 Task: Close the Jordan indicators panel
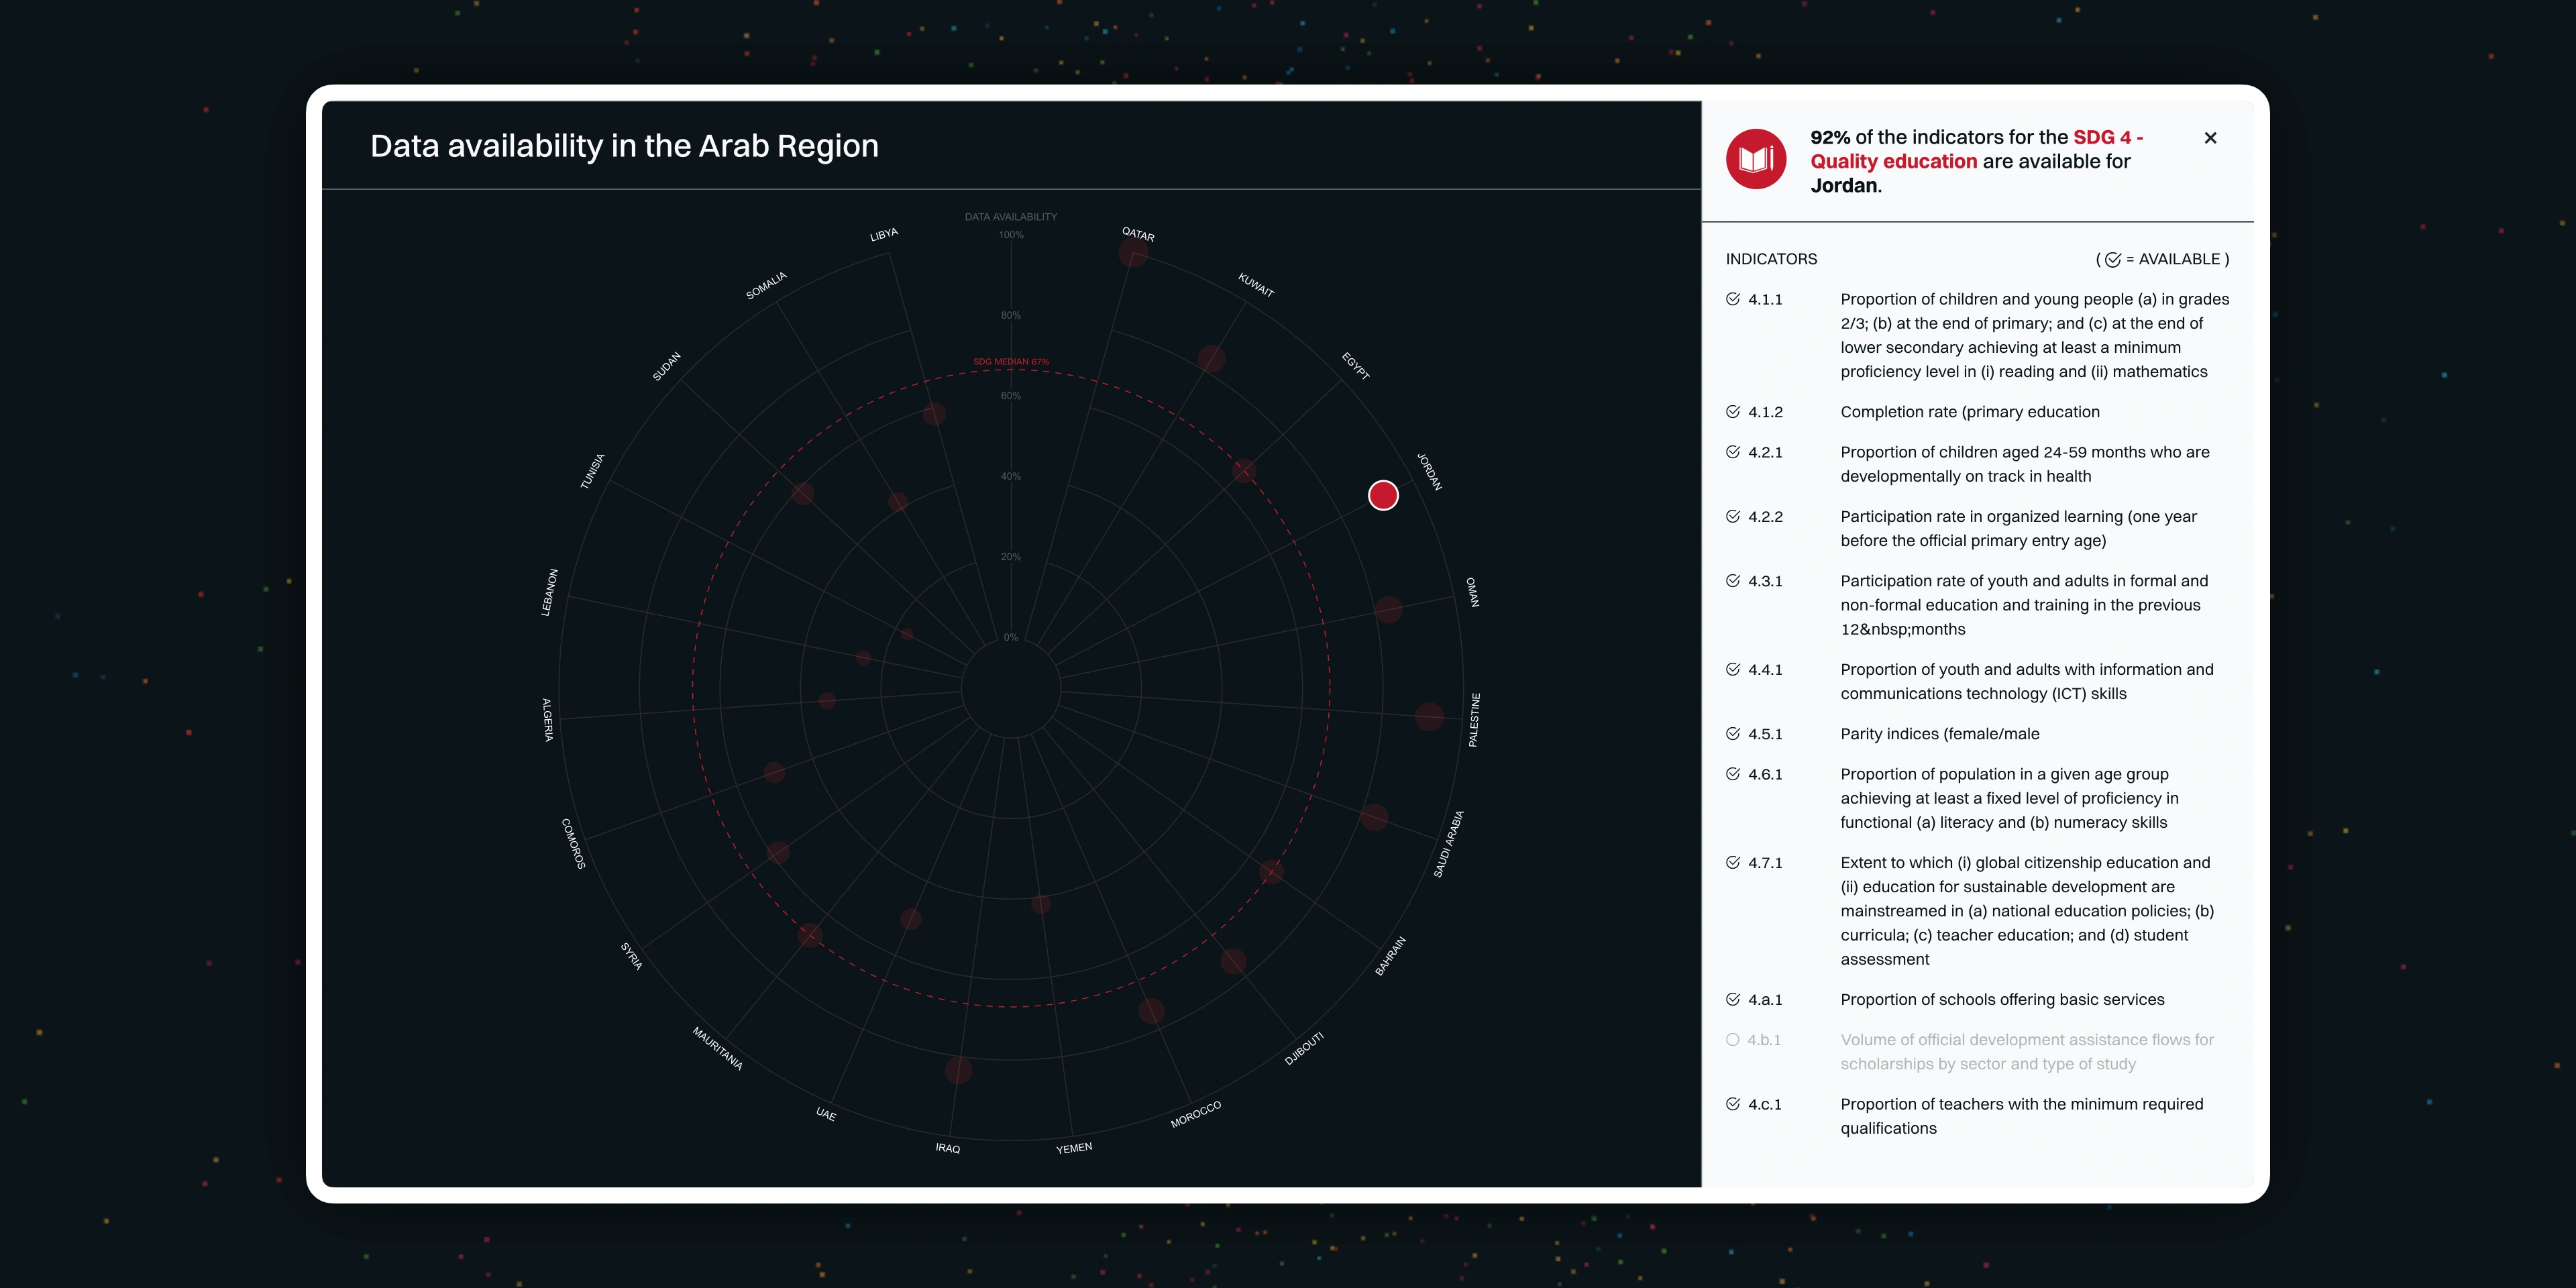pyautogui.click(x=2210, y=138)
